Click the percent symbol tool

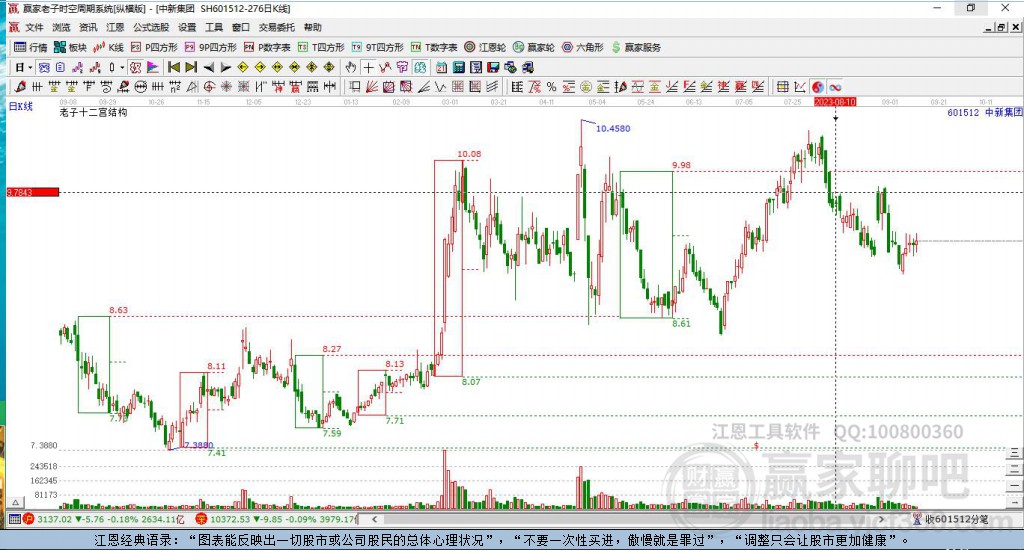tap(551, 86)
